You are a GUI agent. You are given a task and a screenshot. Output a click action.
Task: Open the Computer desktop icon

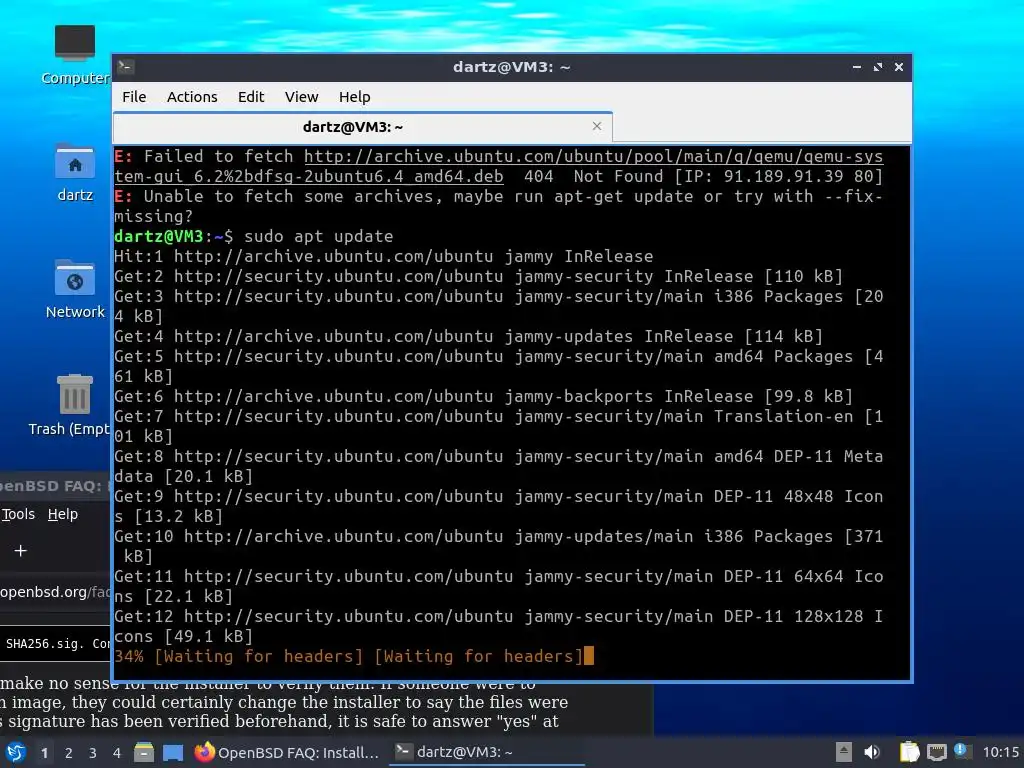pyautogui.click(x=74, y=55)
